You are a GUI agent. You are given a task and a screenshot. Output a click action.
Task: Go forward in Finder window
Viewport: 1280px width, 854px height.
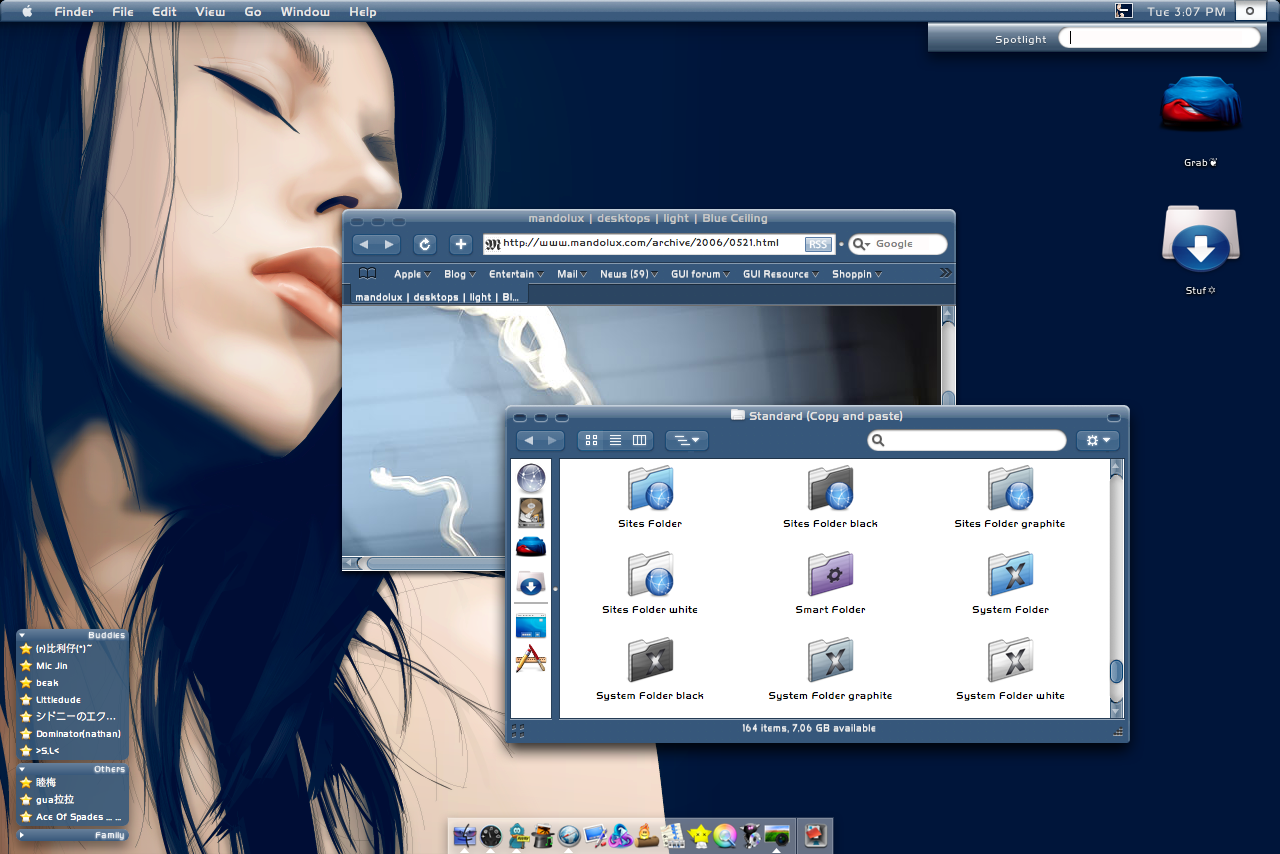(x=553, y=440)
